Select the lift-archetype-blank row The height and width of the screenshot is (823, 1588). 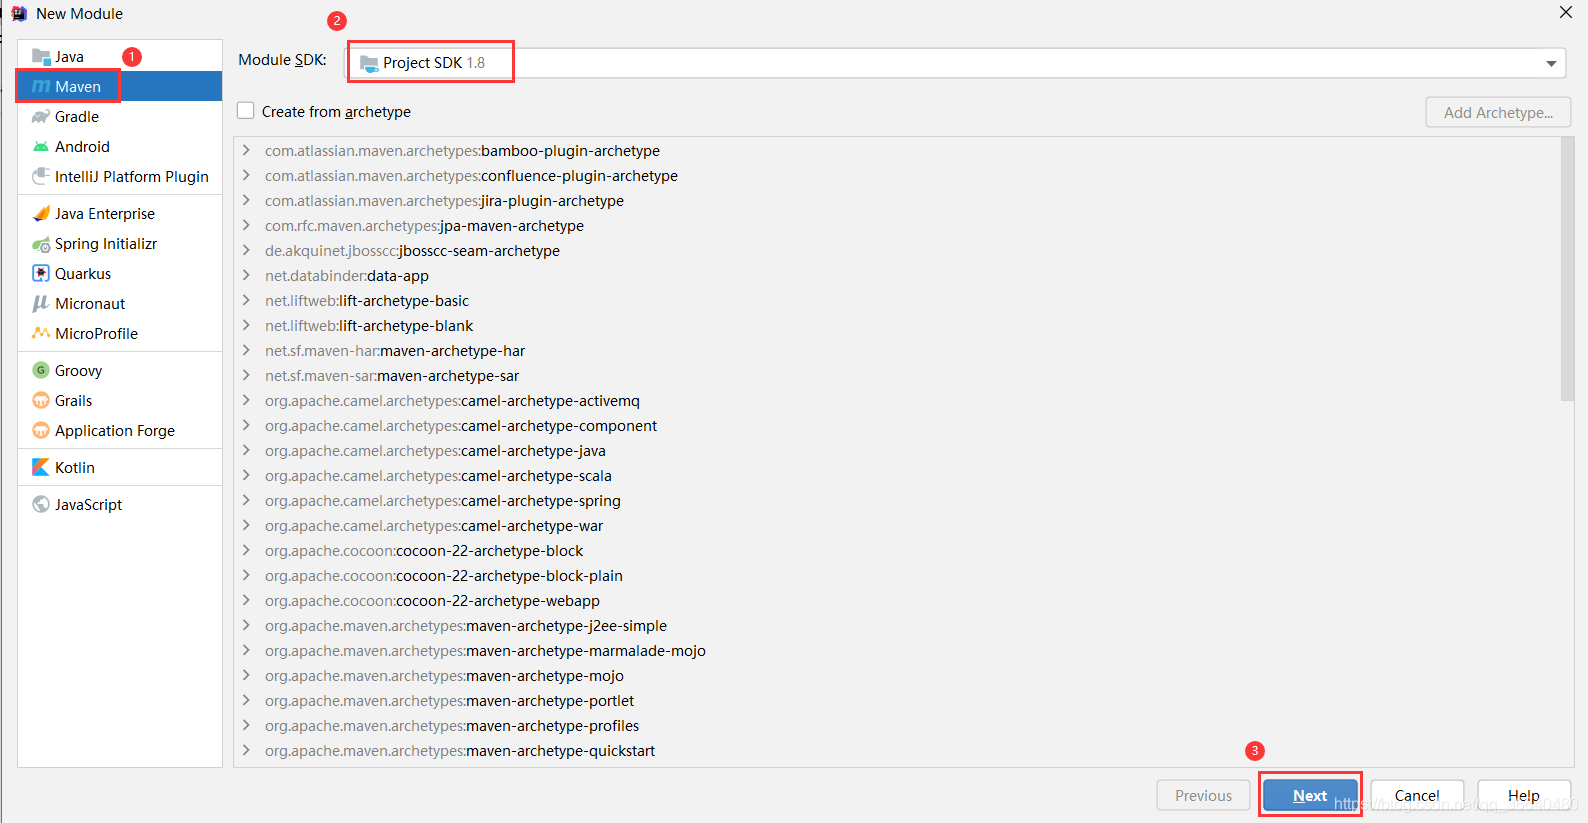tap(897, 326)
